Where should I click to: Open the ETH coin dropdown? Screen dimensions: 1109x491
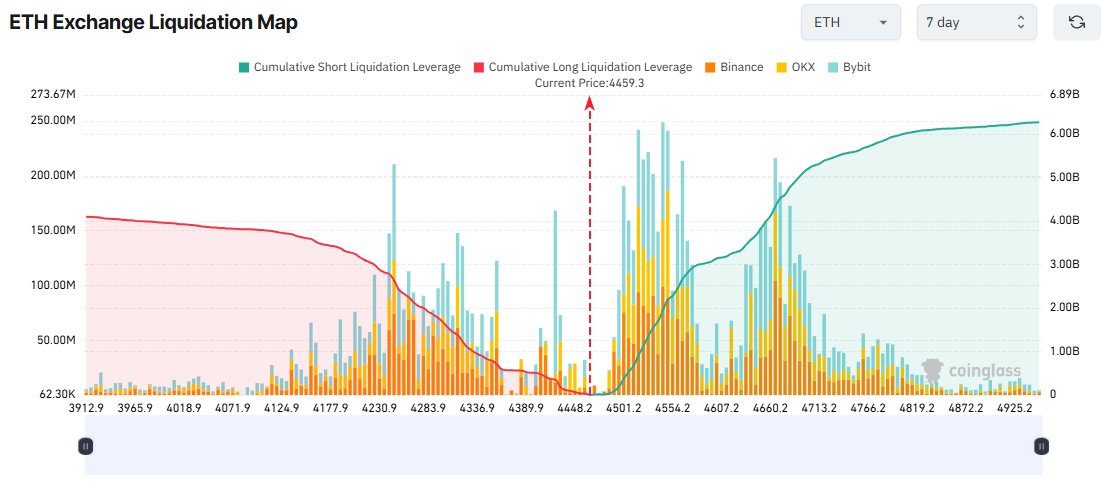[x=850, y=22]
